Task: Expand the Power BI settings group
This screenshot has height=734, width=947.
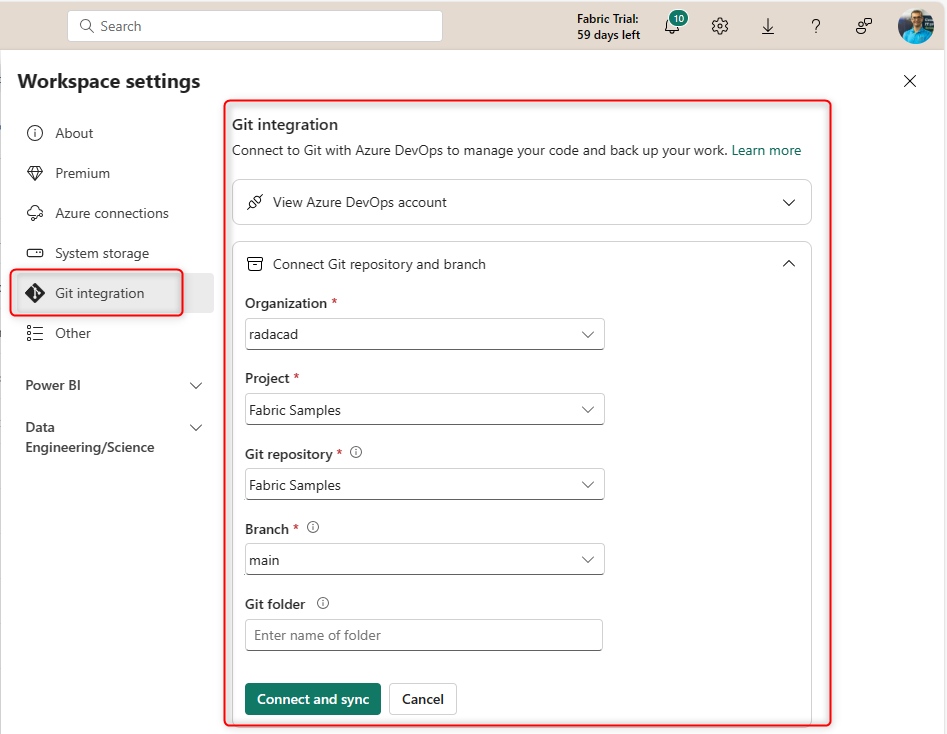Action: 196,386
